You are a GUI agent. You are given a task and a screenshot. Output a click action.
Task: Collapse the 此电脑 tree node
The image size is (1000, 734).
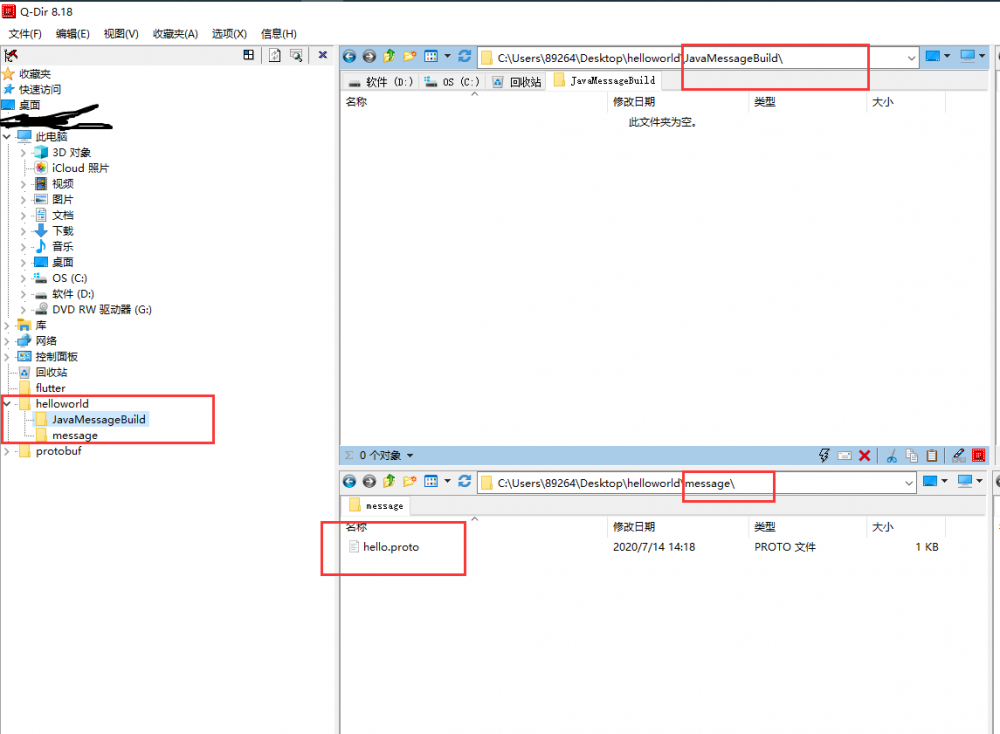[x=7, y=136]
